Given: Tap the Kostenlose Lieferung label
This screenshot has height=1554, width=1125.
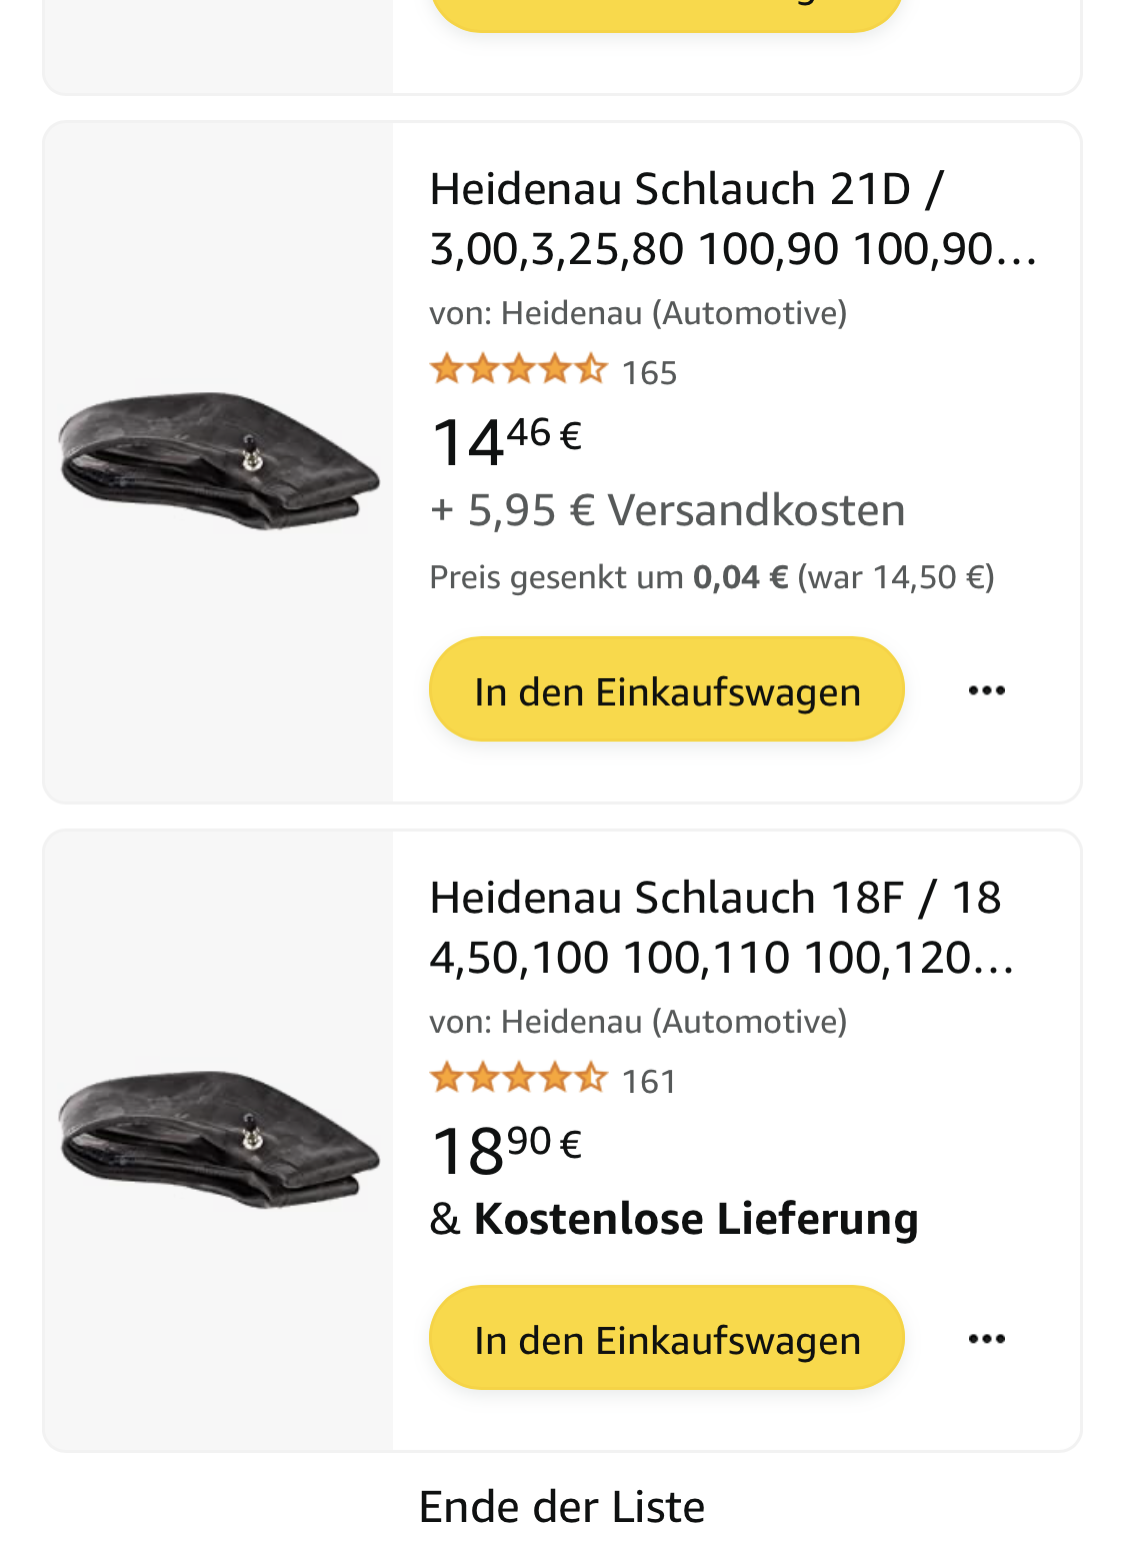Looking at the screenshot, I should tap(695, 1219).
